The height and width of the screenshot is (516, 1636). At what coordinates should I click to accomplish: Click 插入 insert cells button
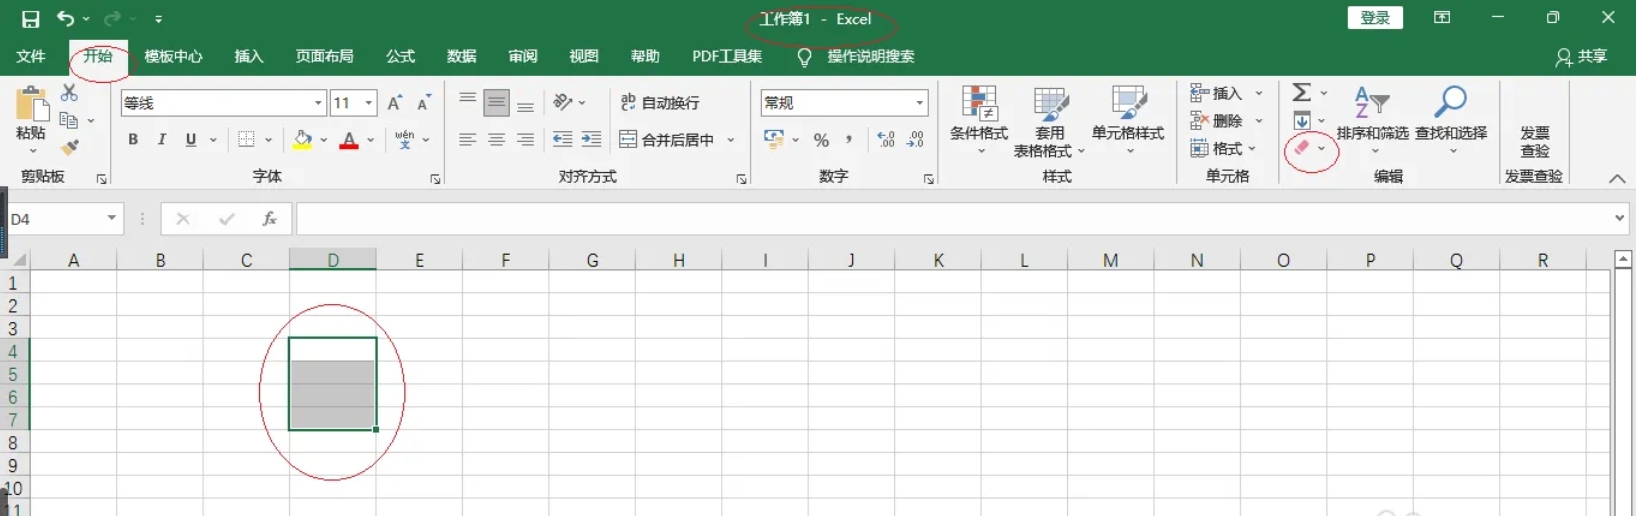pyautogui.click(x=1217, y=93)
